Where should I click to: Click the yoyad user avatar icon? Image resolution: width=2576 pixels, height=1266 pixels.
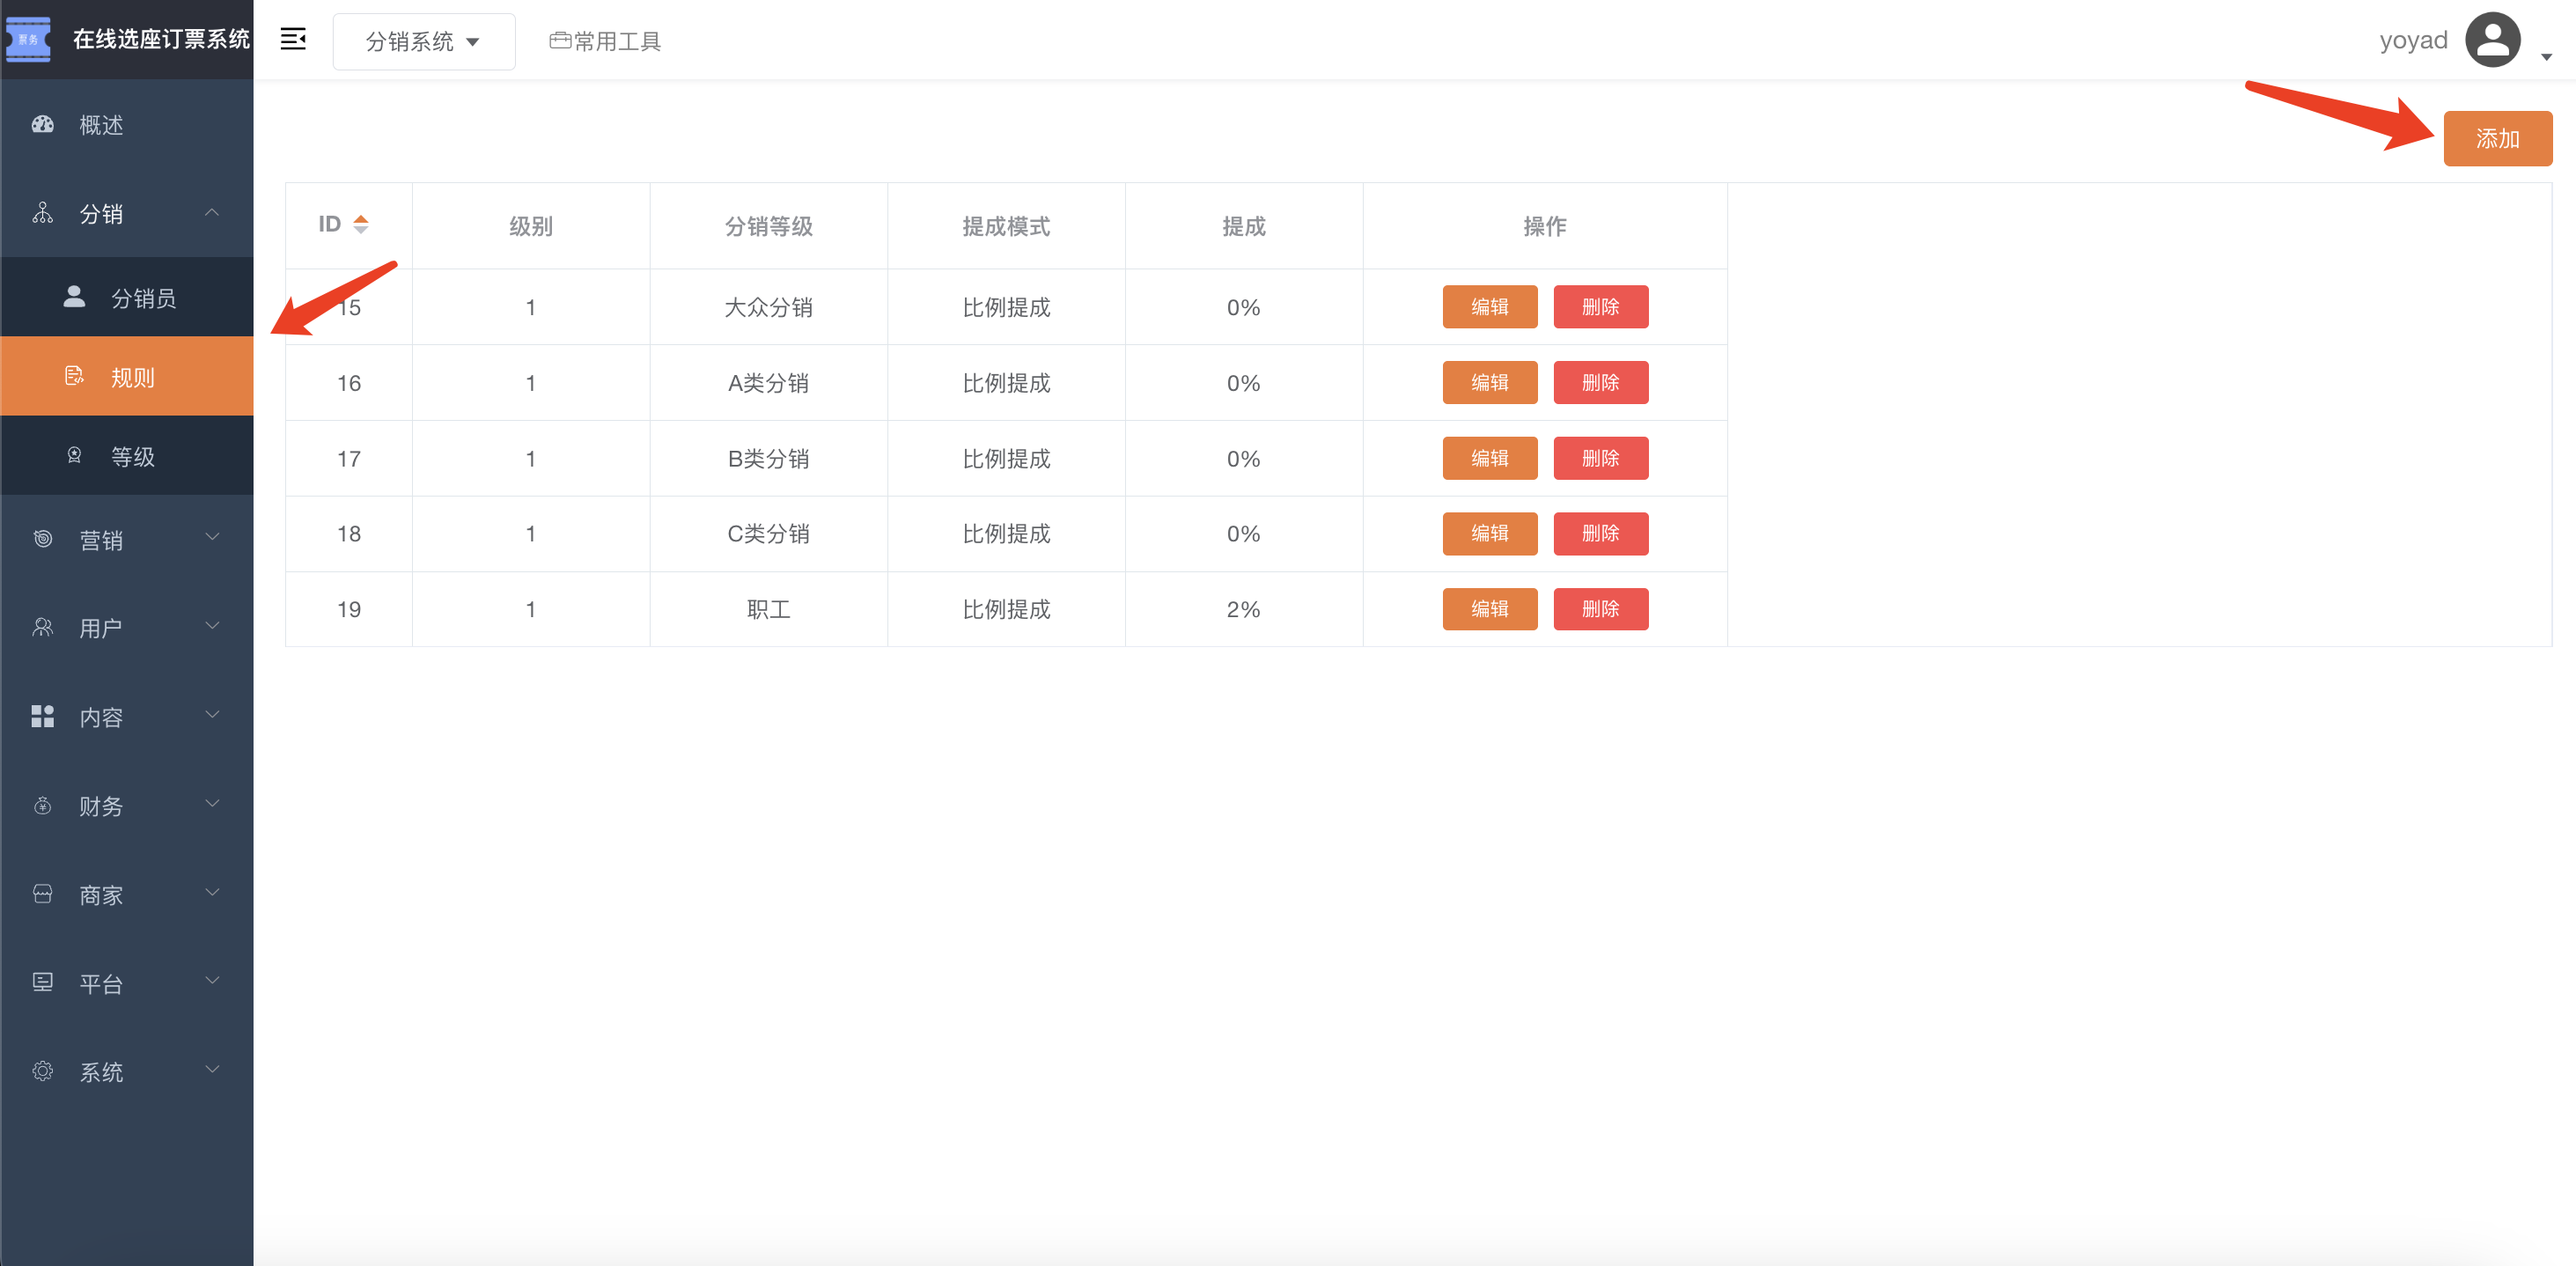point(2493,40)
